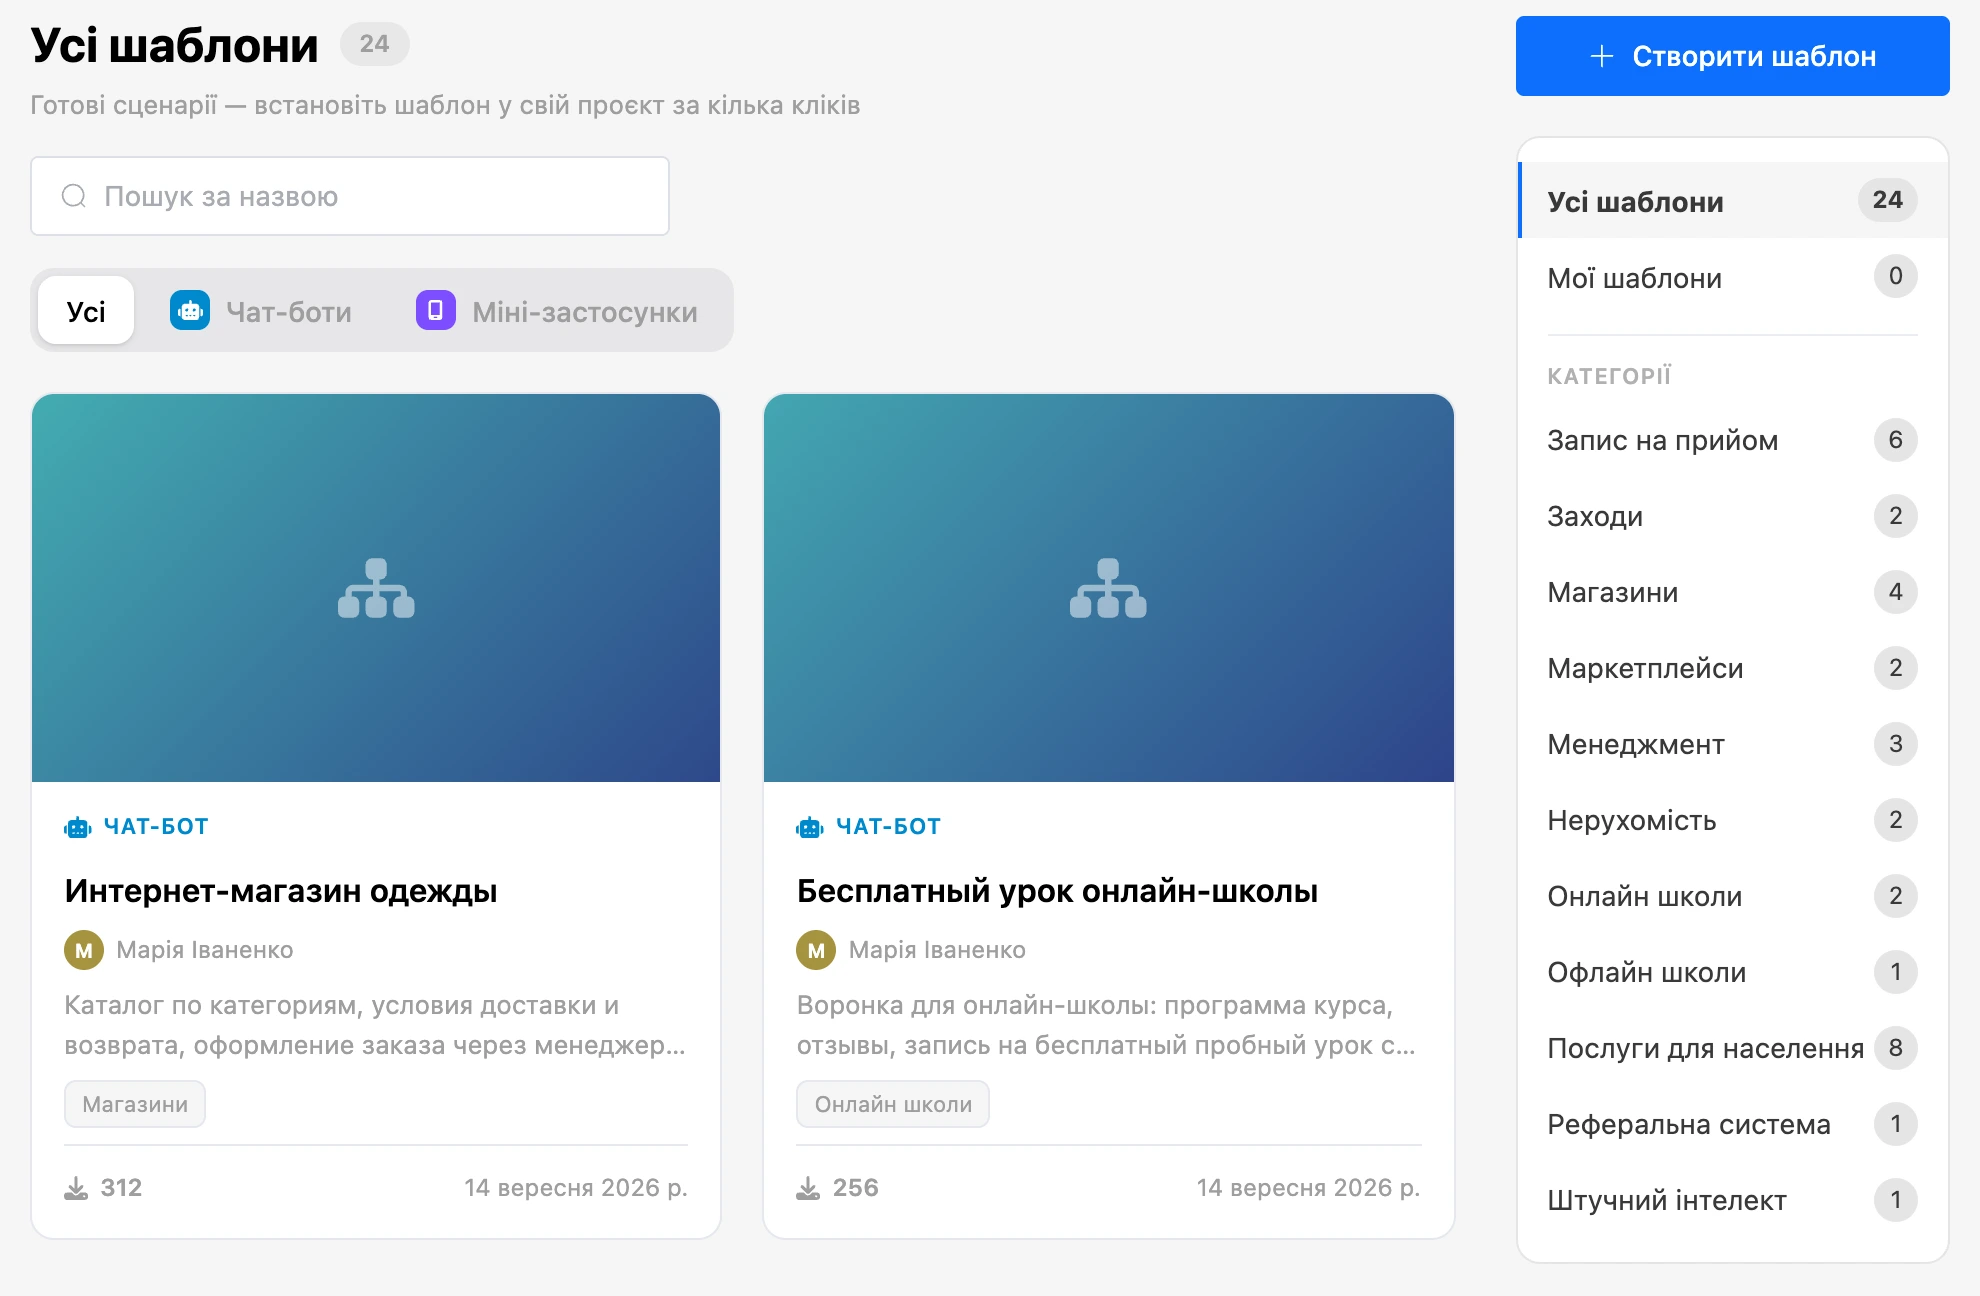Click the 8 count beside Послуги для населення
Viewport: 1980px width, 1296px height.
1895,1048
